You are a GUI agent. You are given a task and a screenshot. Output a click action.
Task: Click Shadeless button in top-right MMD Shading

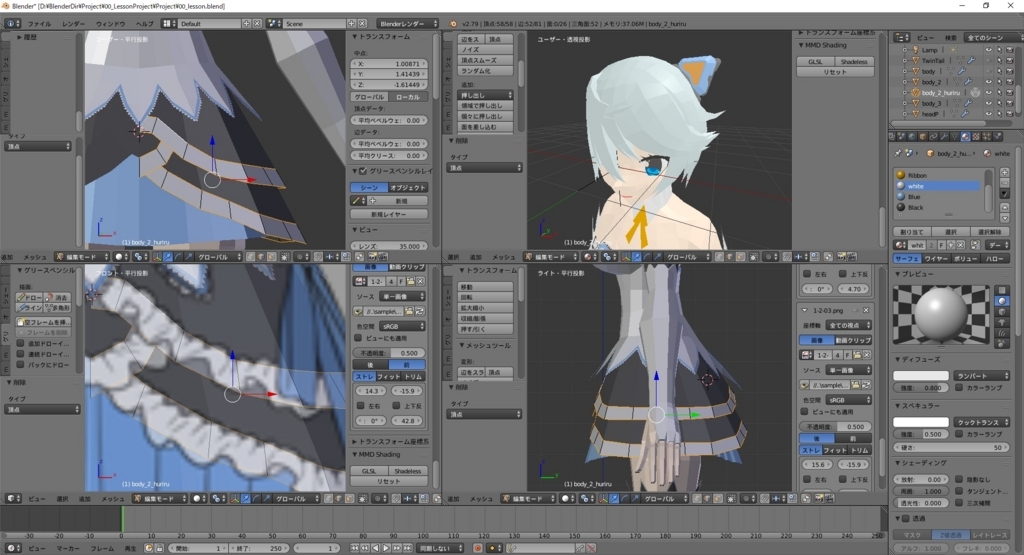click(854, 61)
